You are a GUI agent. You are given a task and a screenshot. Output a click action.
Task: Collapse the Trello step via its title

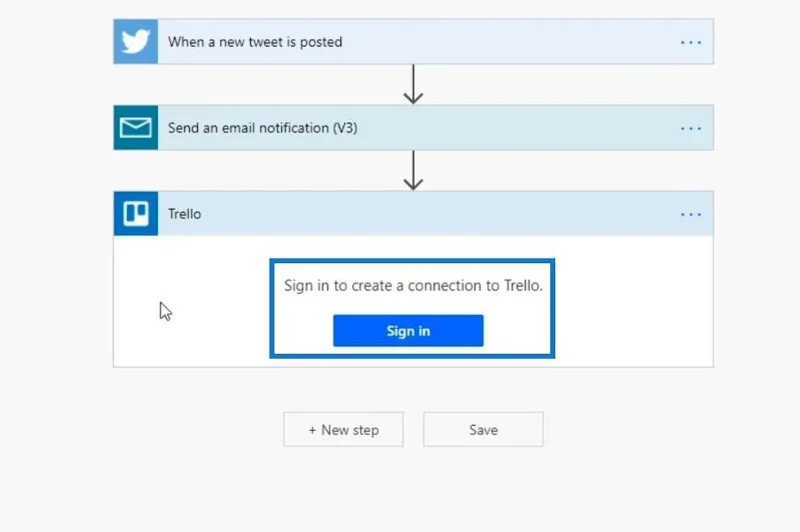coord(185,214)
